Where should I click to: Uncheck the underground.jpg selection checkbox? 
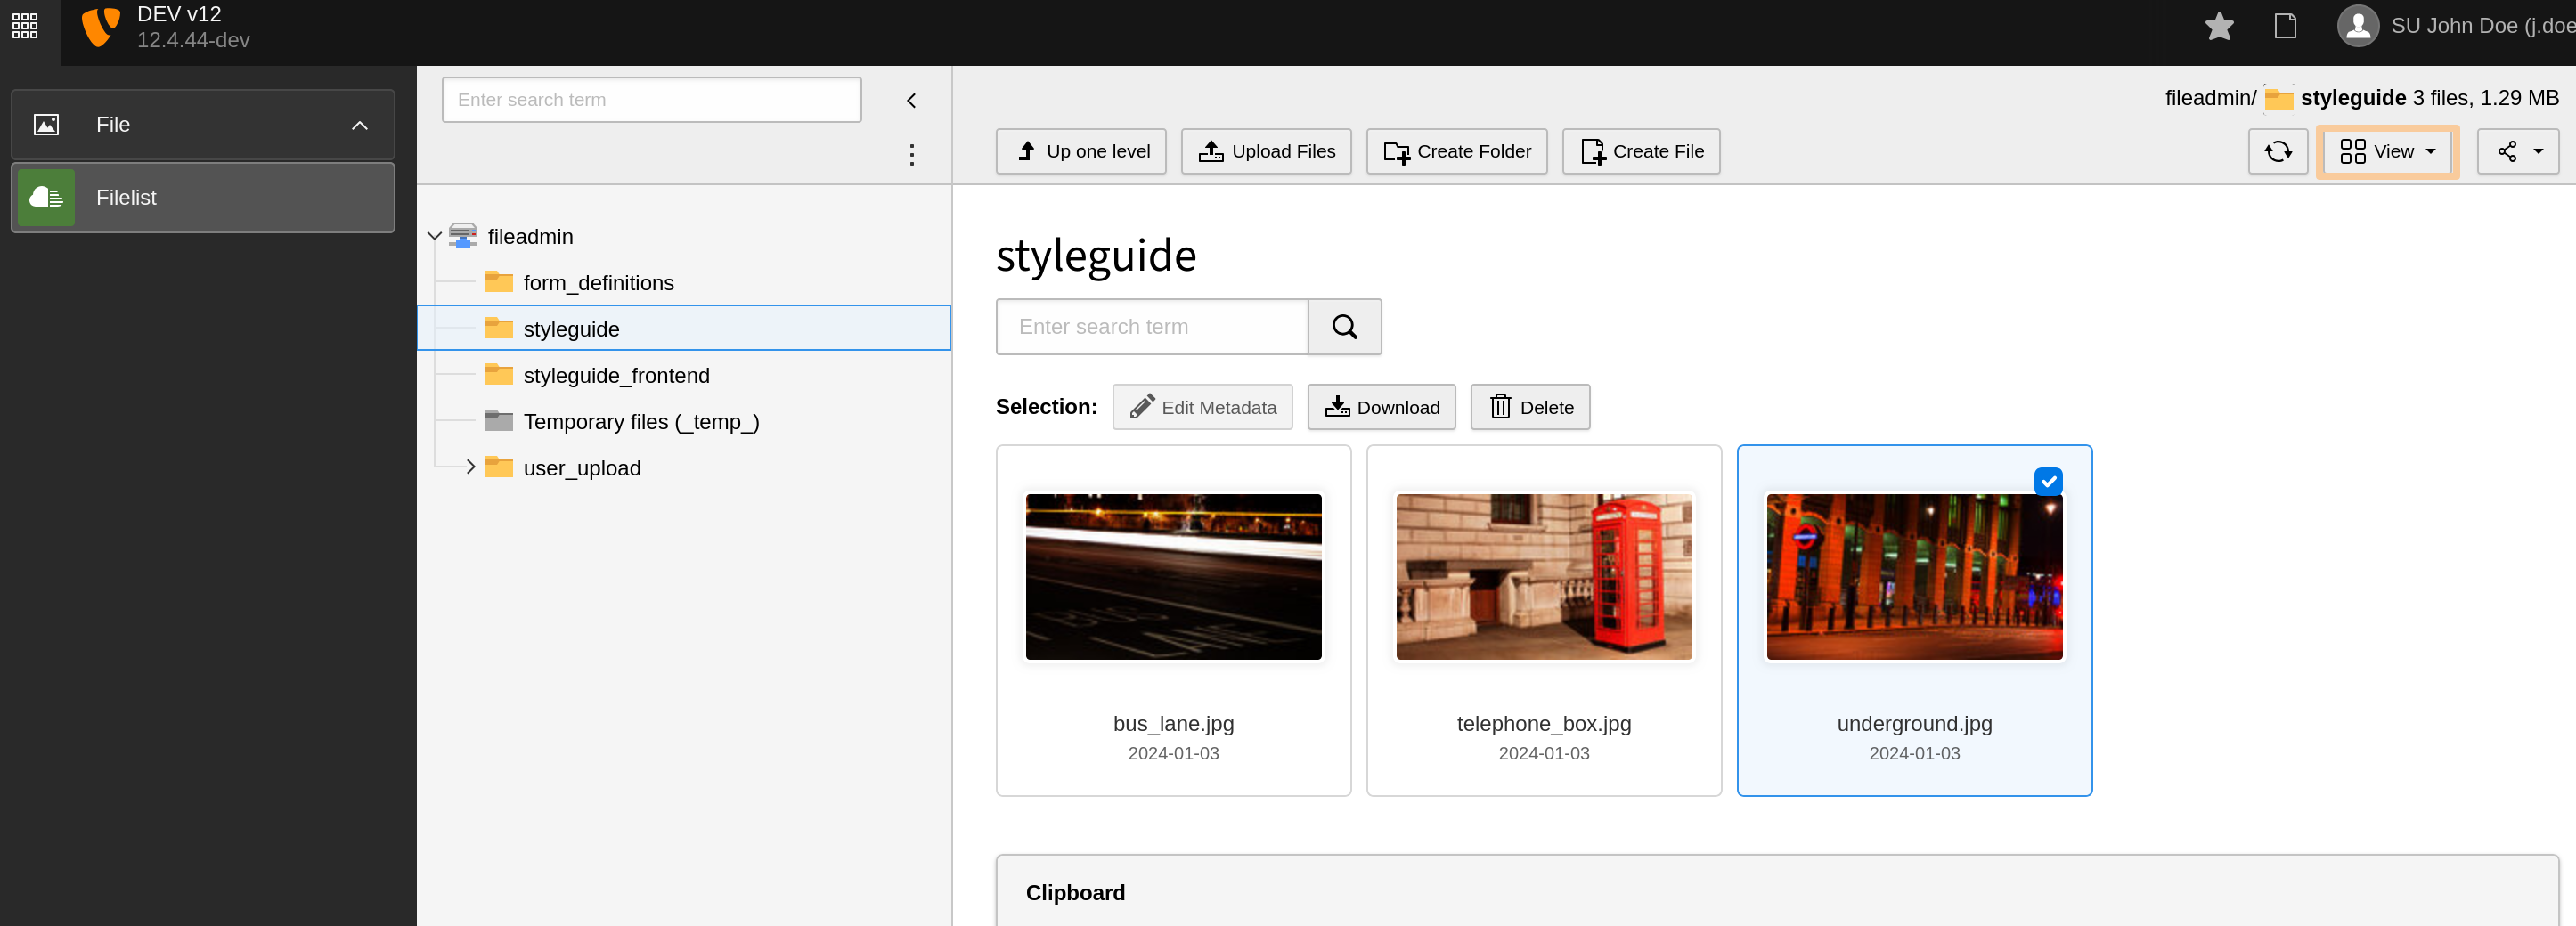tap(2050, 481)
